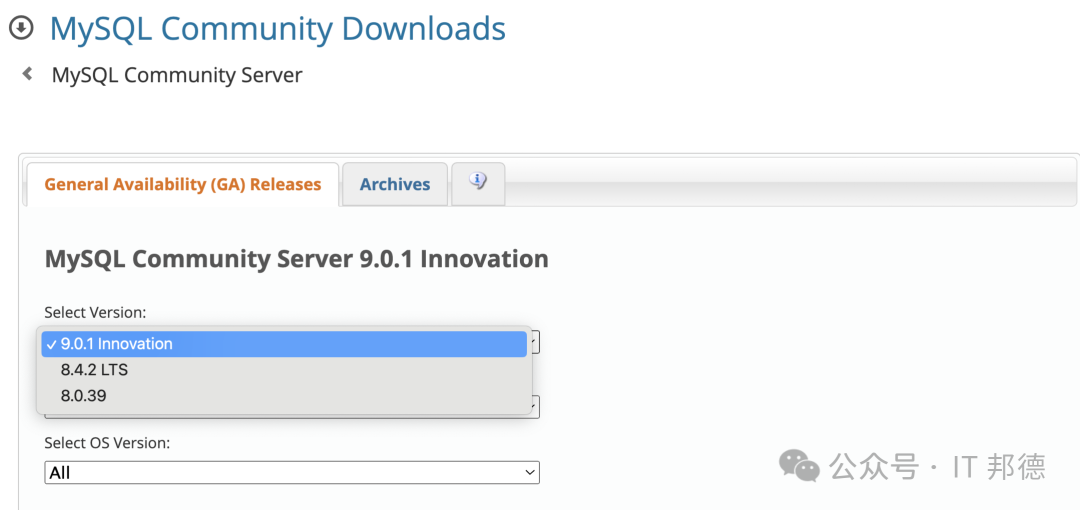The image size is (1080, 510).
Task: Select version 8.0.39 in the dropdown list
Action: point(284,396)
